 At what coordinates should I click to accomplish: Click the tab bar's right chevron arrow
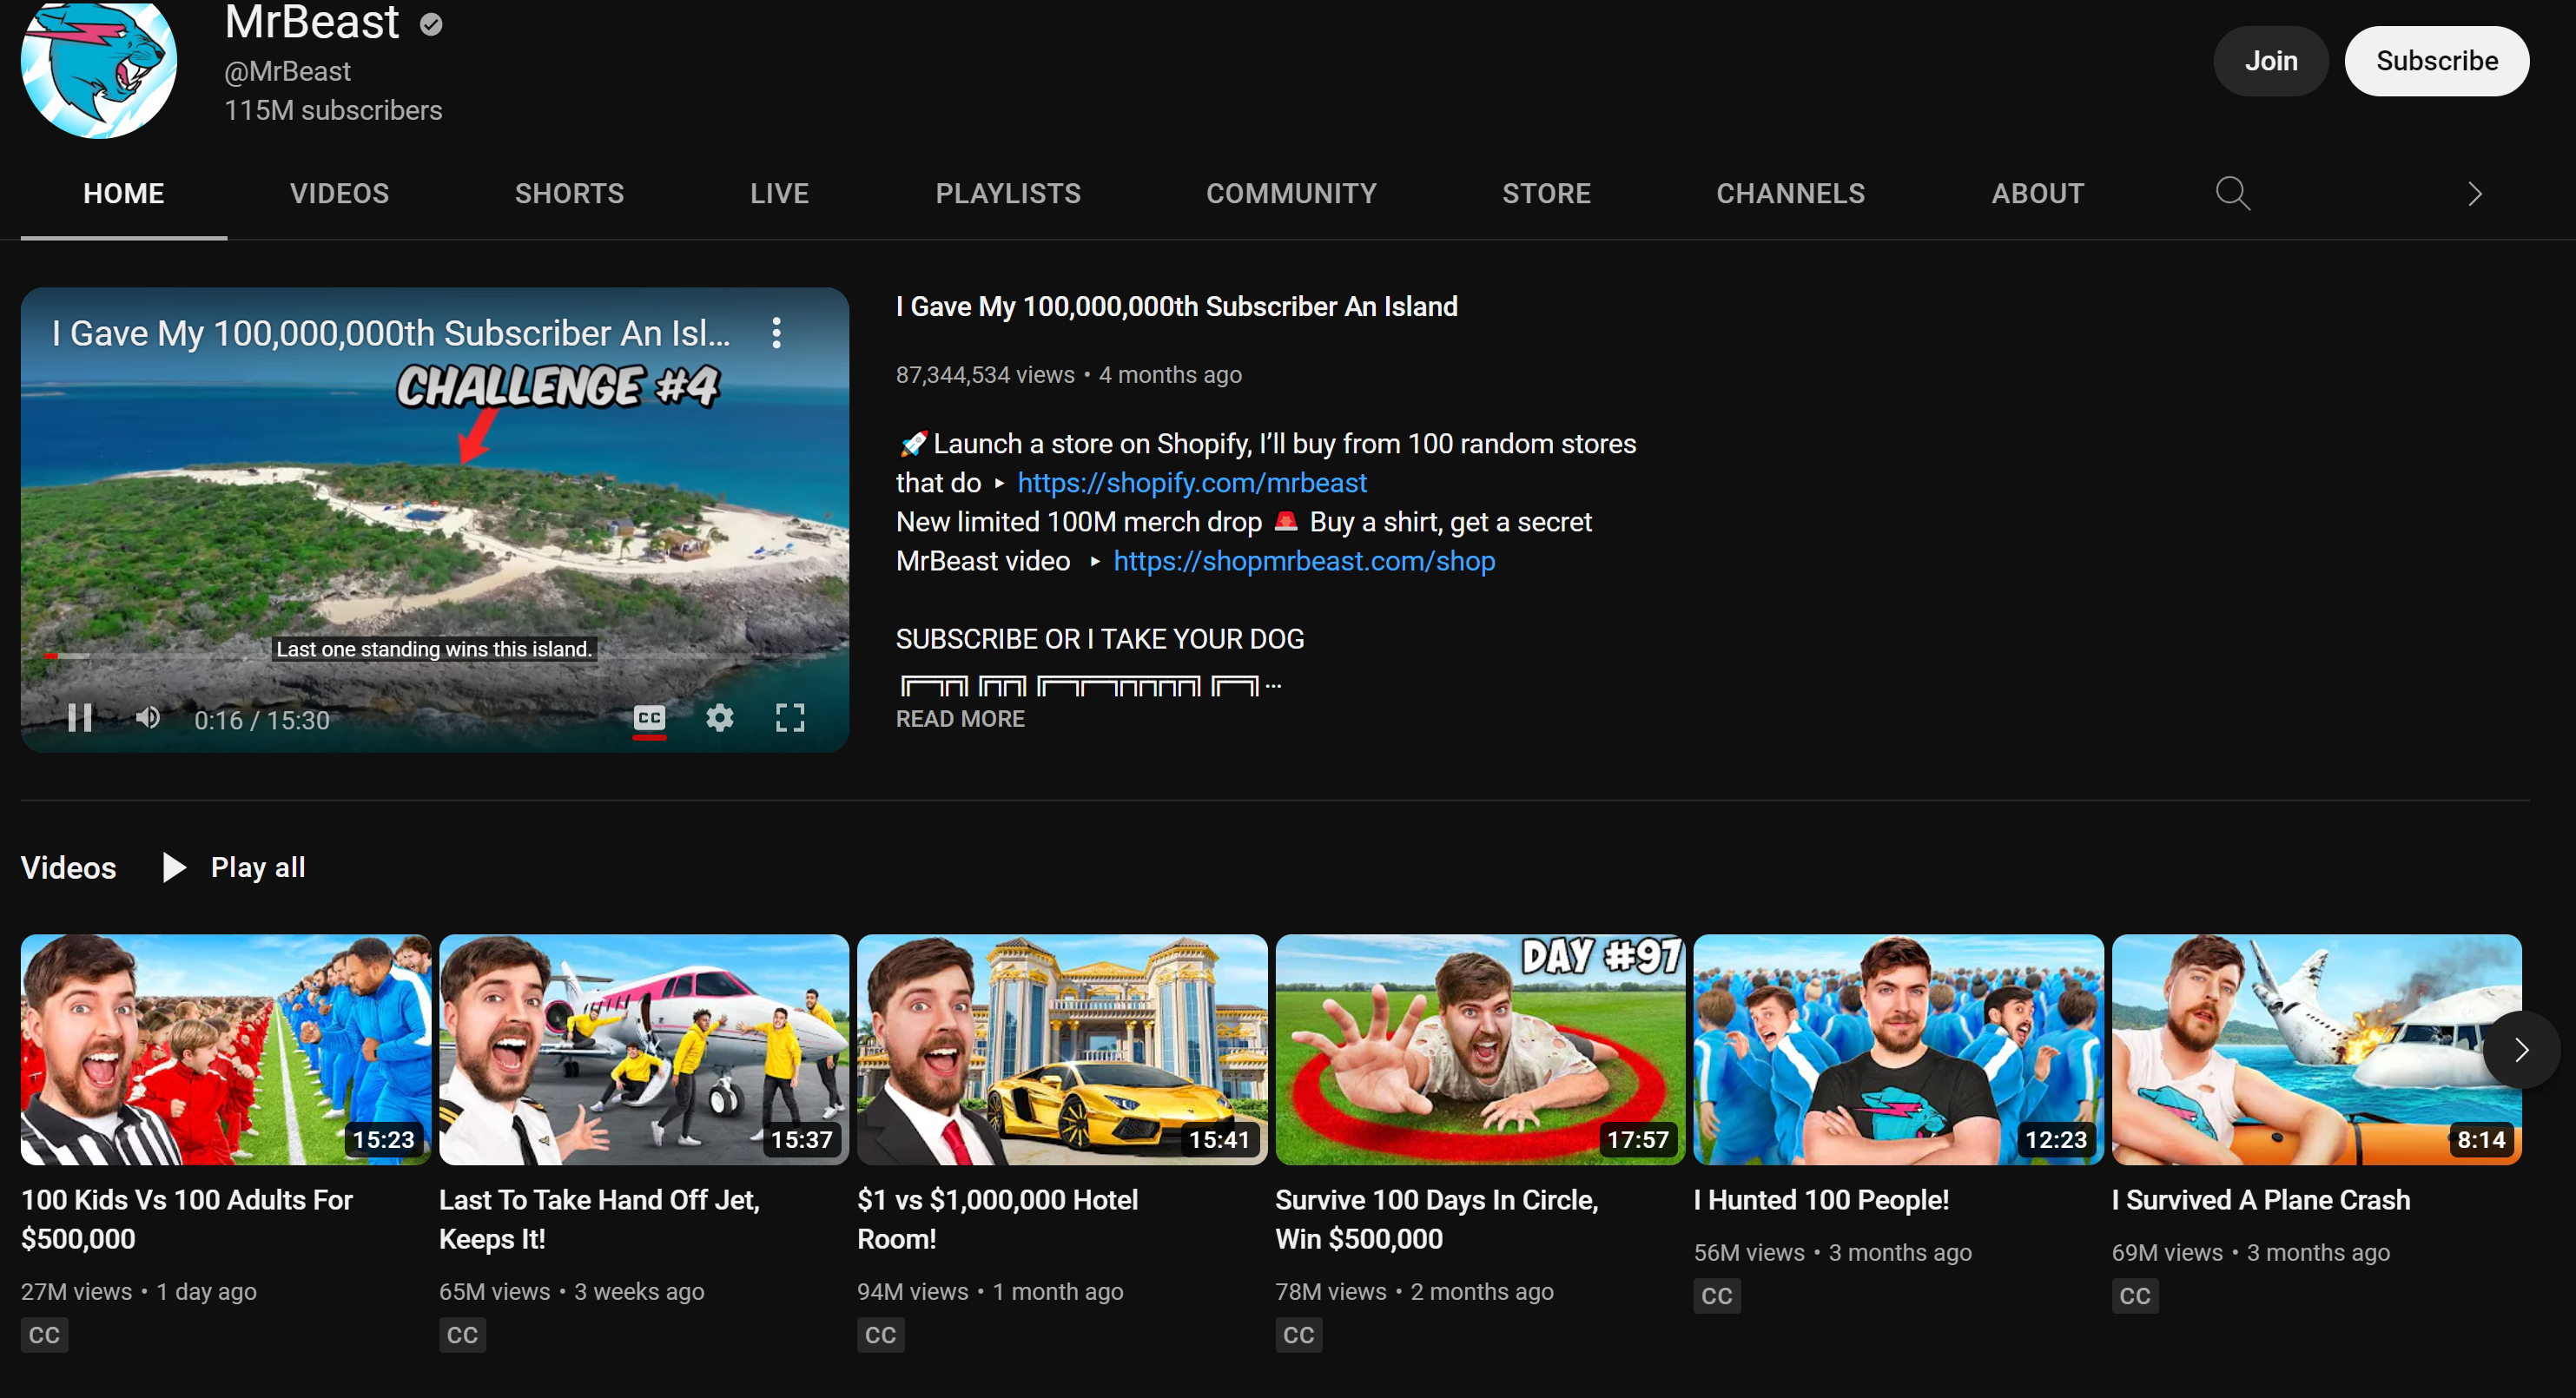click(x=2475, y=194)
